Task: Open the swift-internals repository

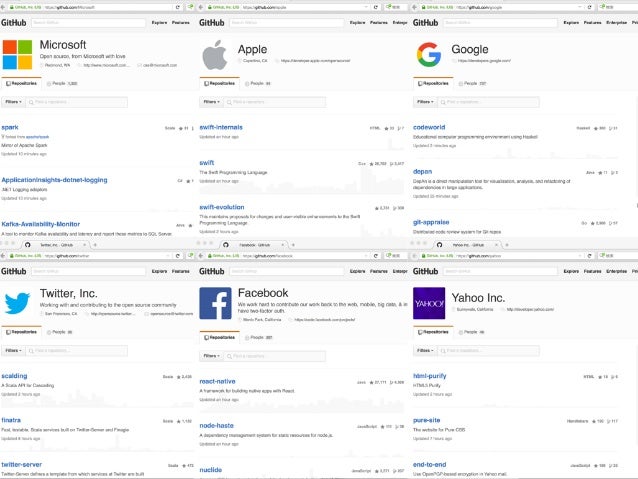Action: [x=221, y=127]
